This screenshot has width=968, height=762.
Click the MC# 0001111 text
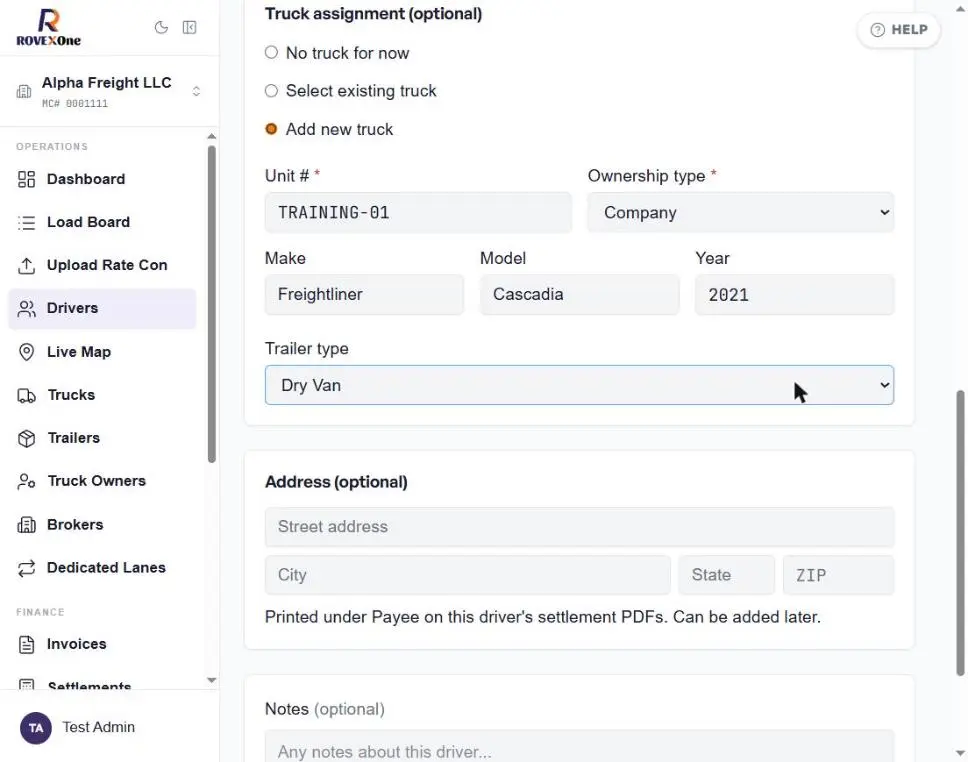coord(75,104)
